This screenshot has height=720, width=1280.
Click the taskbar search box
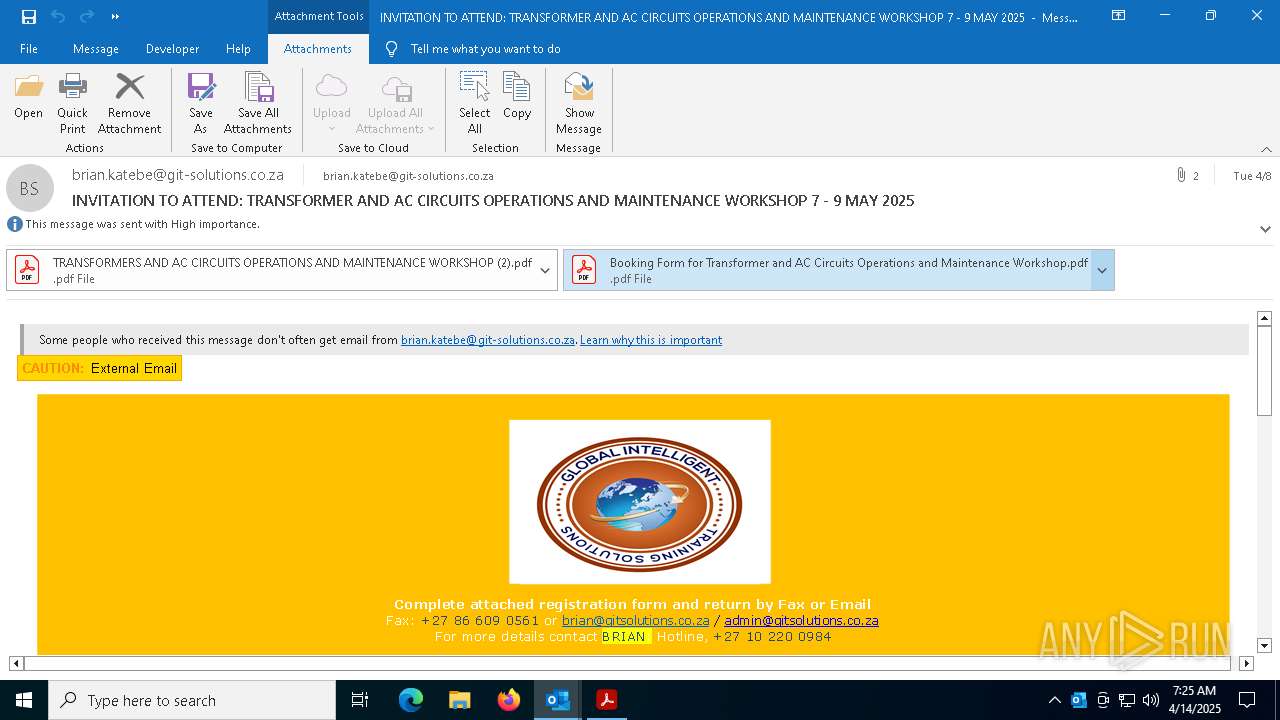192,700
